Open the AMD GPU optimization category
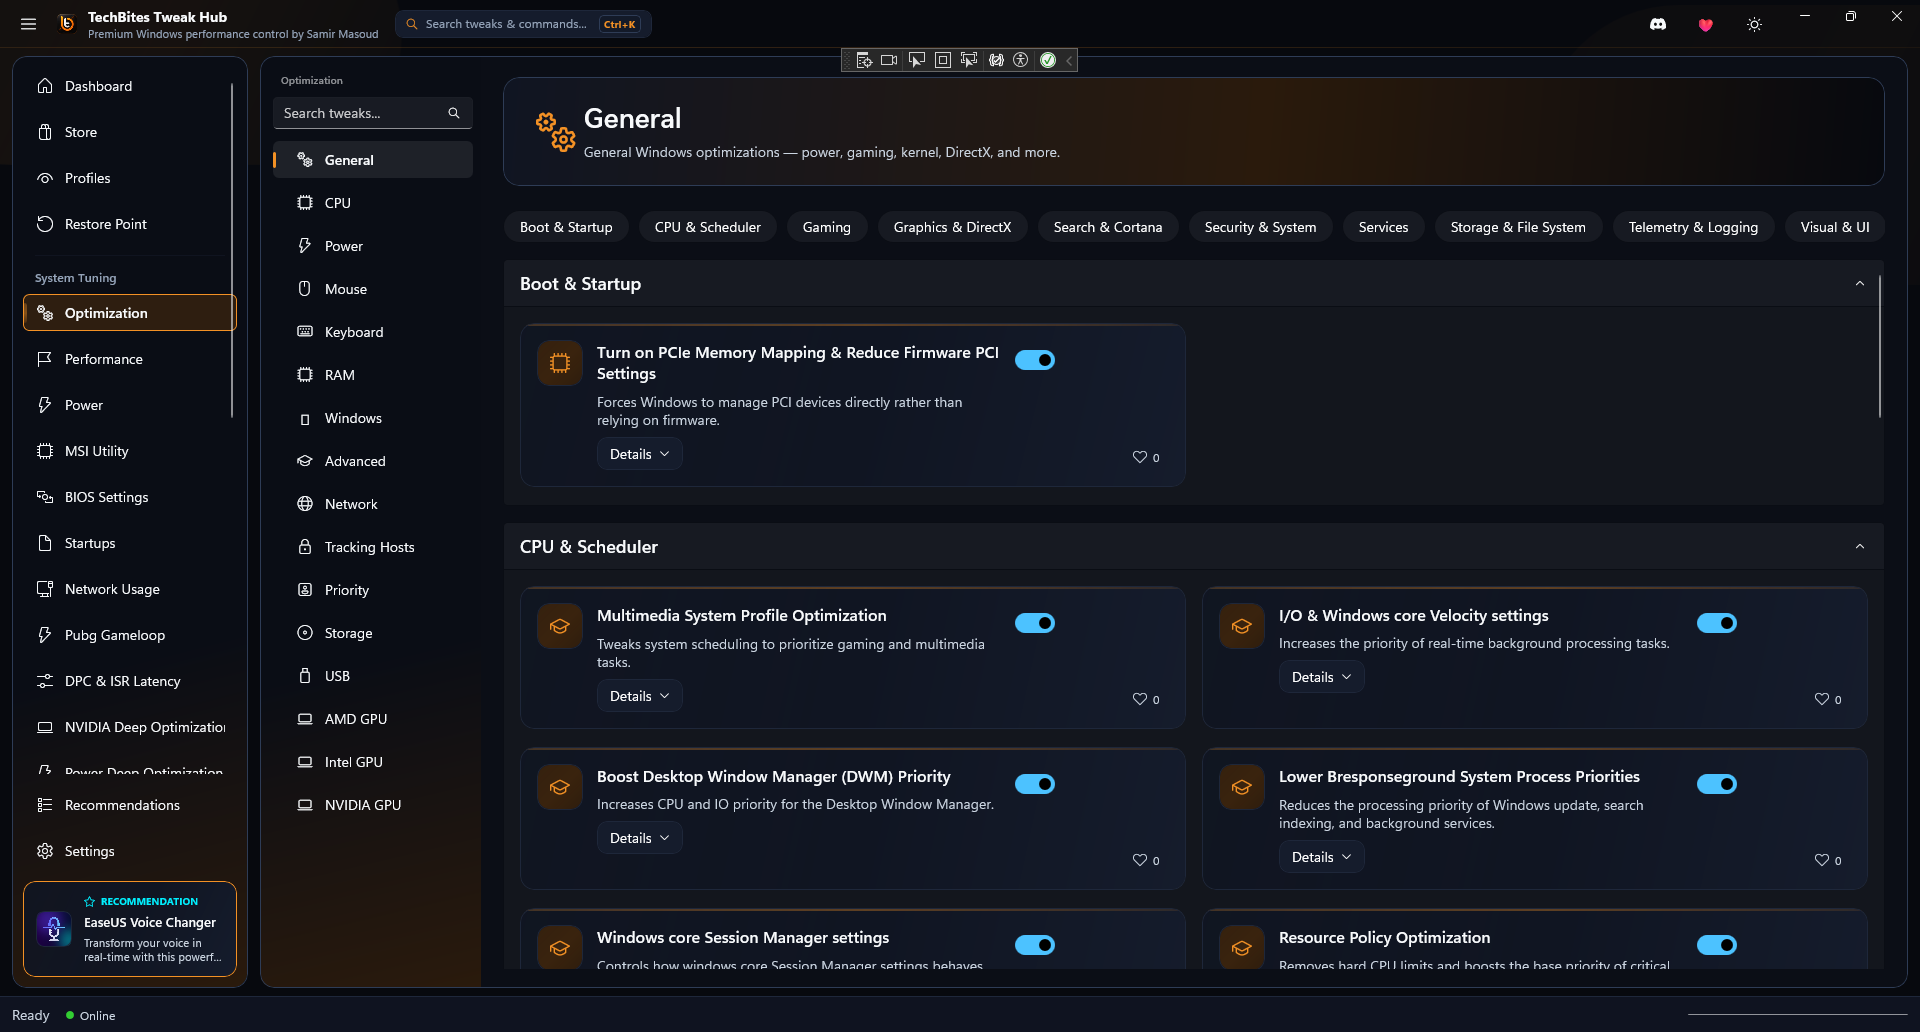 [373, 719]
